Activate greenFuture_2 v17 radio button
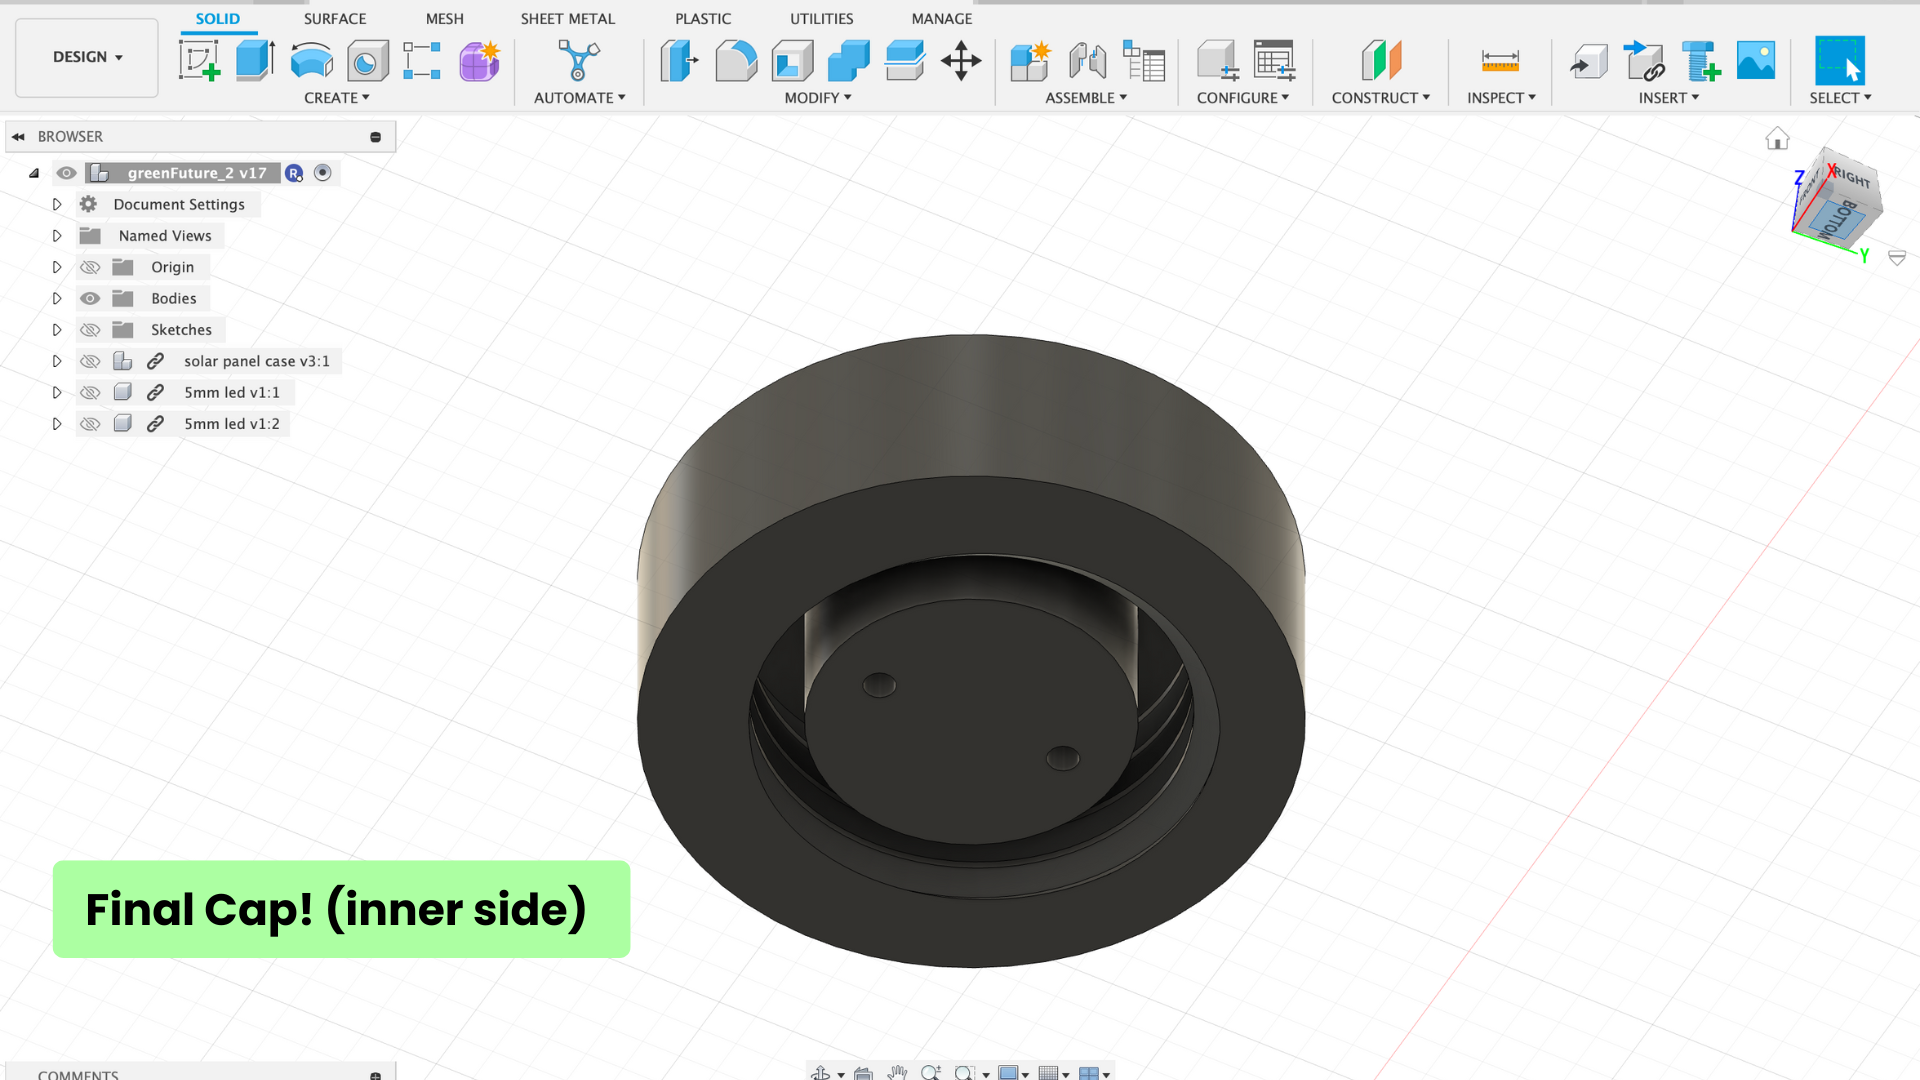 pyautogui.click(x=323, y=173)
